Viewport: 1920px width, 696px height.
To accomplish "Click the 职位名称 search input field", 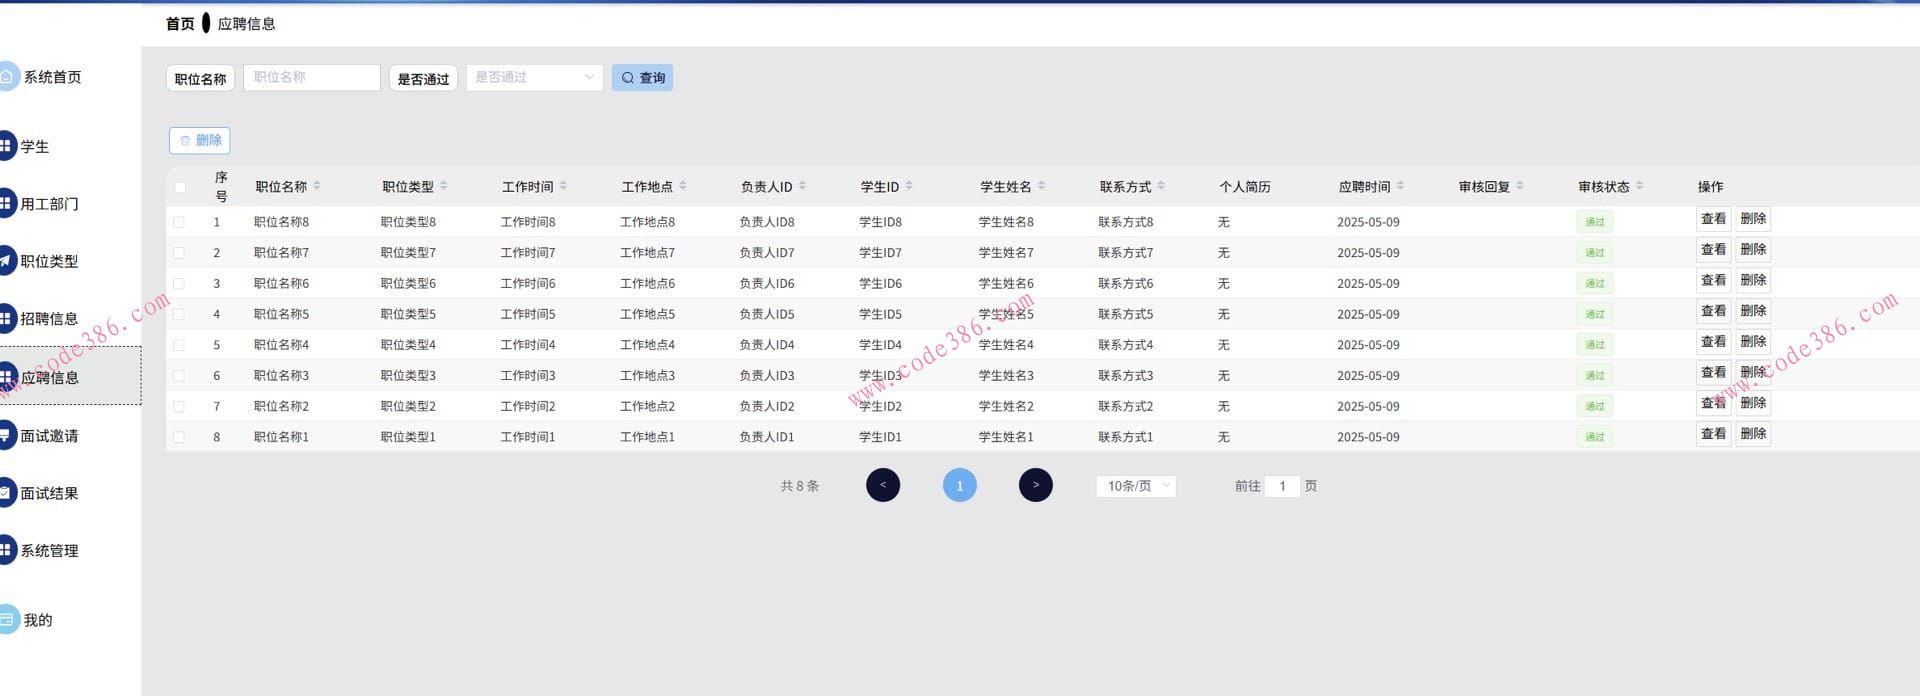I will pyautogui.click(x=312, y=77).
